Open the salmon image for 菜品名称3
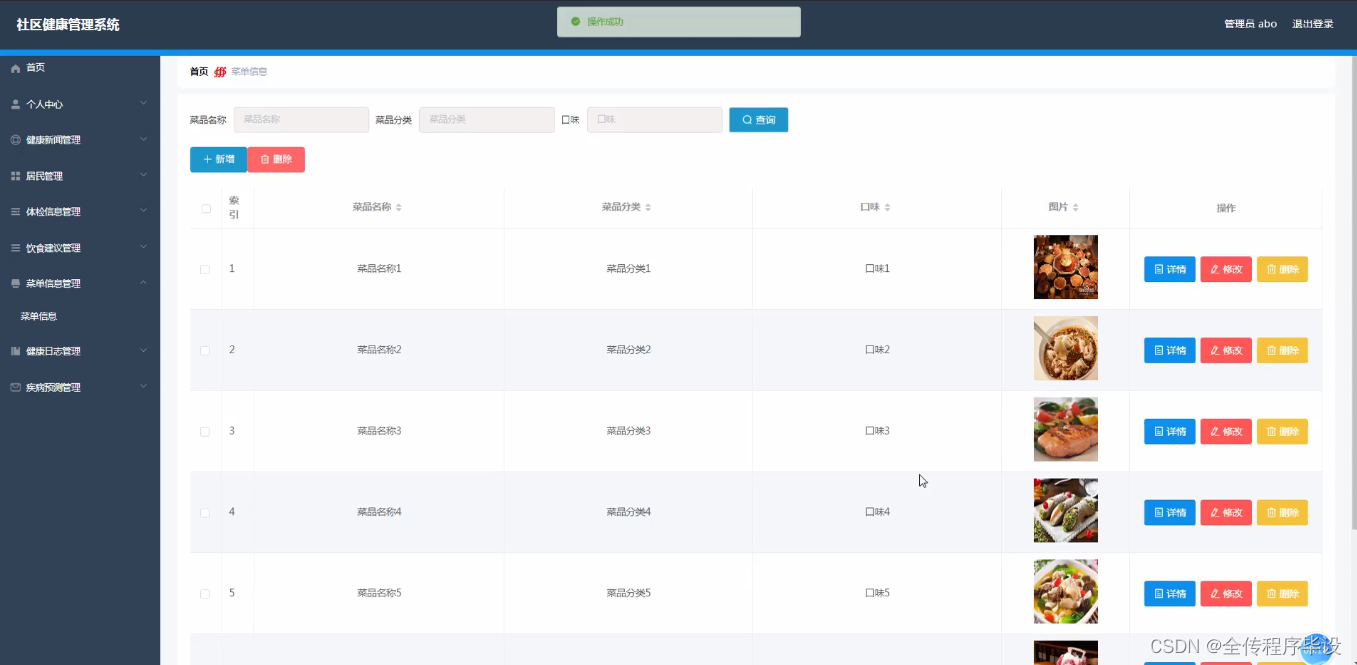Viewport: 1357px width, 665px height. 1066,429
